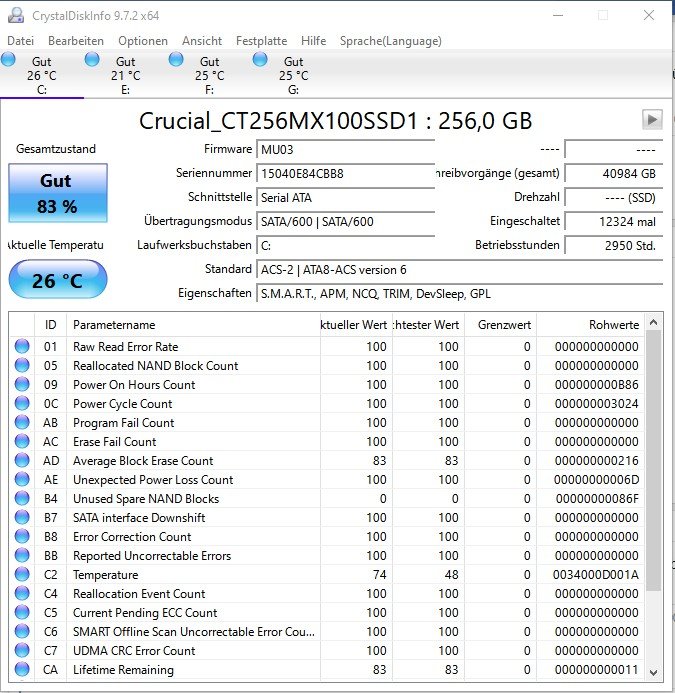Screen dimensions: 675x693
Task: Click the Eingeschaltet value 12324 mal
Action: 614,221
